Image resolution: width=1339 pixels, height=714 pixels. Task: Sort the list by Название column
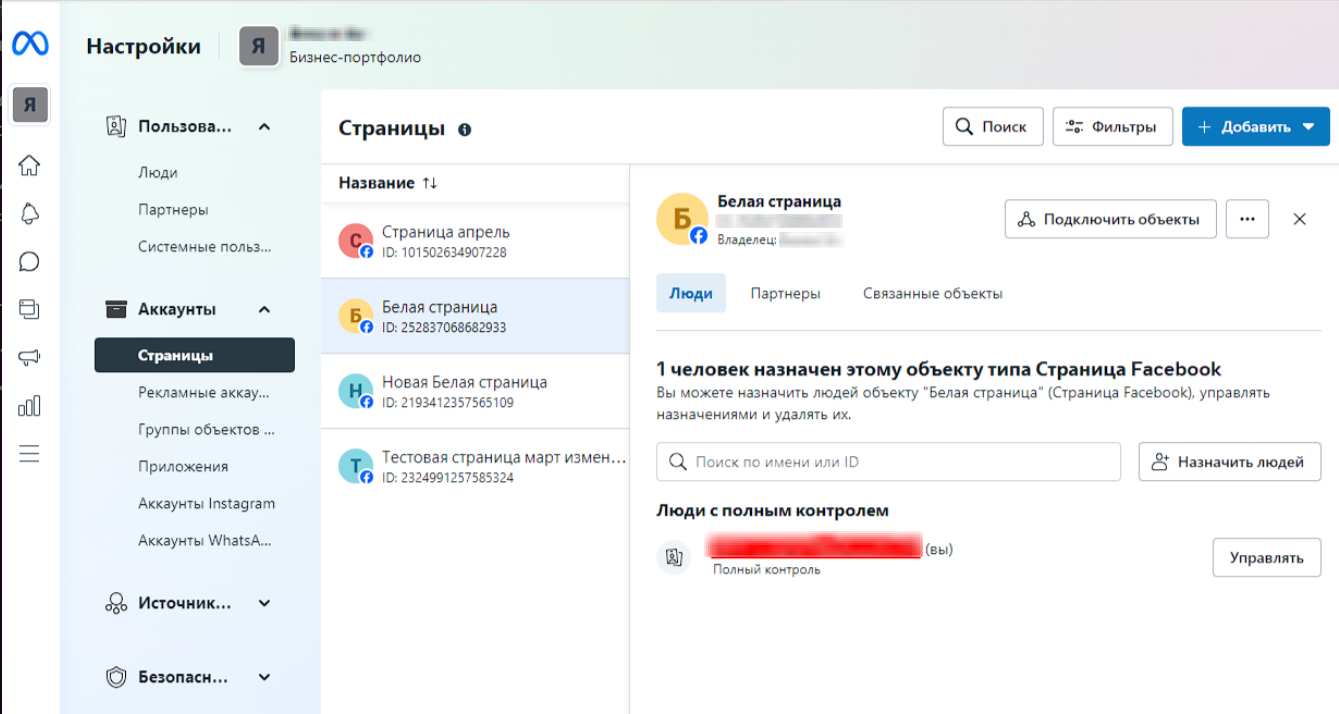tap(388, 183)
